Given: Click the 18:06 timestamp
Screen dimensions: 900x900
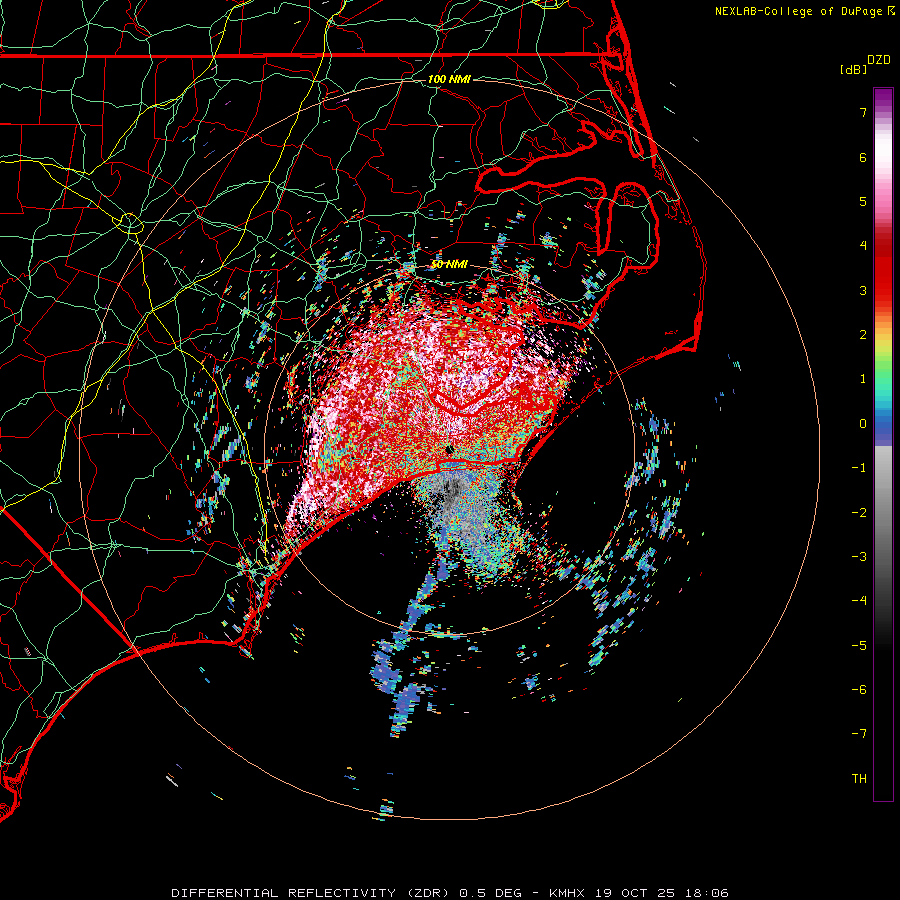Looking at the screenshot, I should (705, 893).
